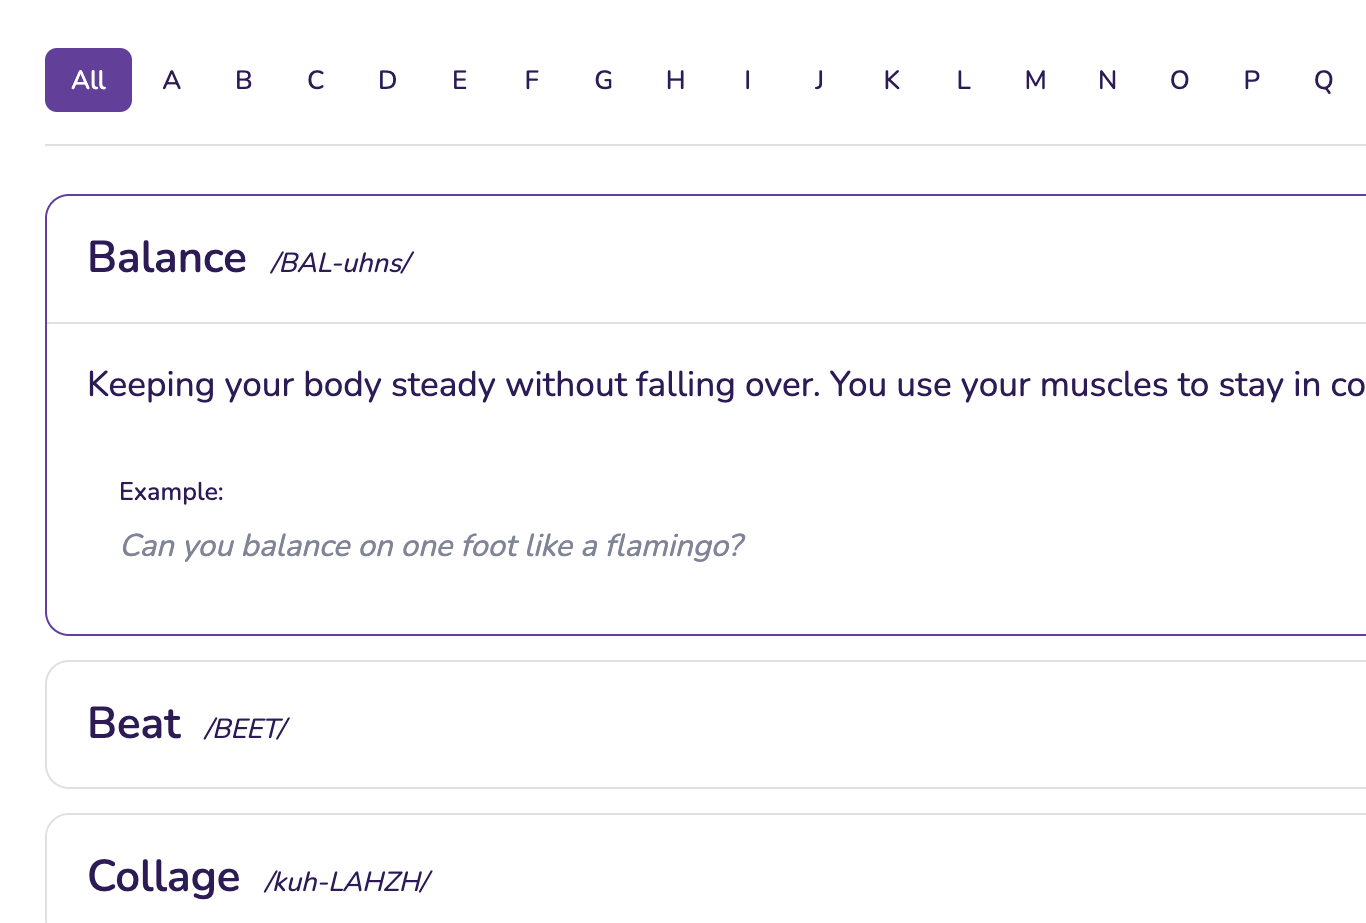Viewport: 1366px width, 923px height.
Task: Collapse the Balance term entry
Action: point(700,259)
